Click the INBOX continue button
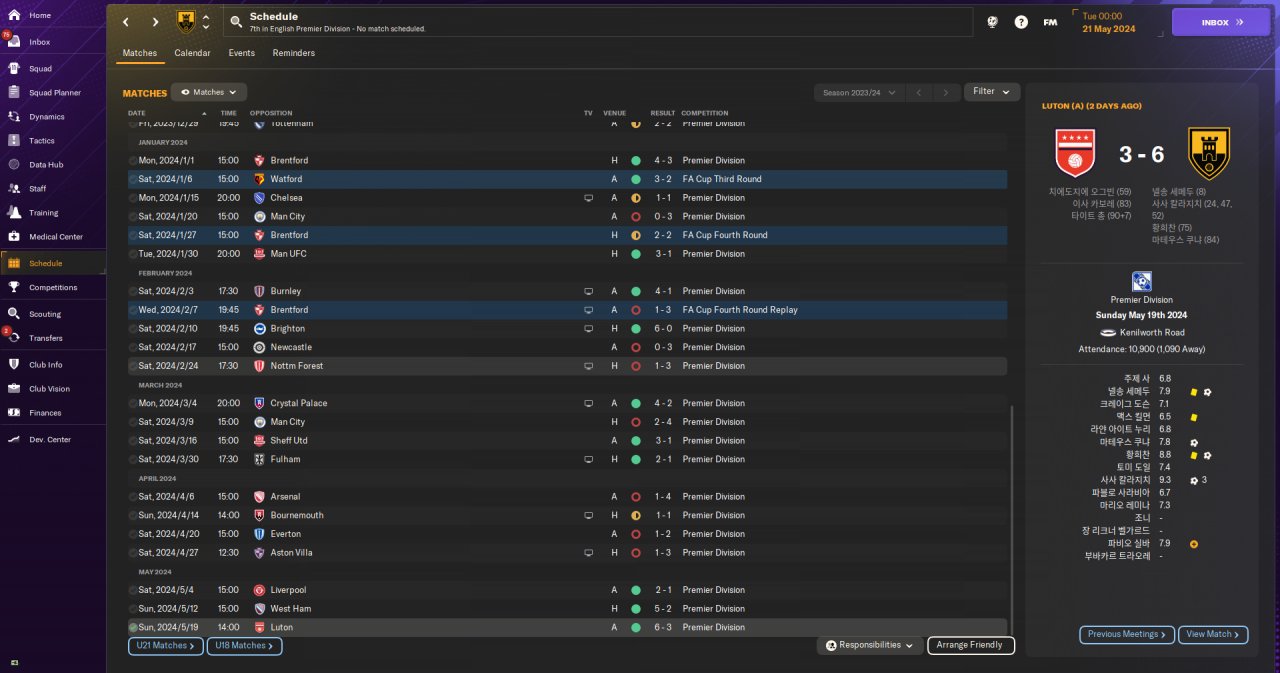The height and width of the screenshot is (673, 1280). point(1220,21)
